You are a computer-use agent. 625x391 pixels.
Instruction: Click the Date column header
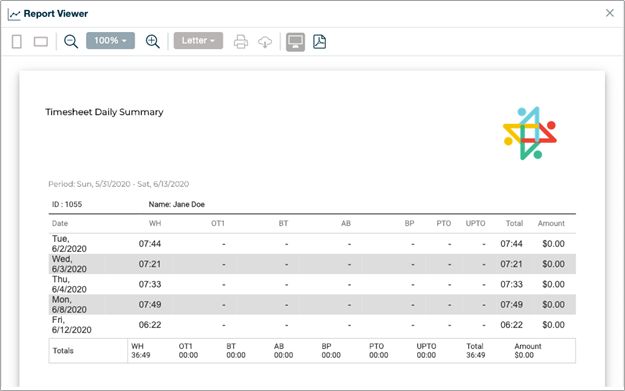point(60,224)
